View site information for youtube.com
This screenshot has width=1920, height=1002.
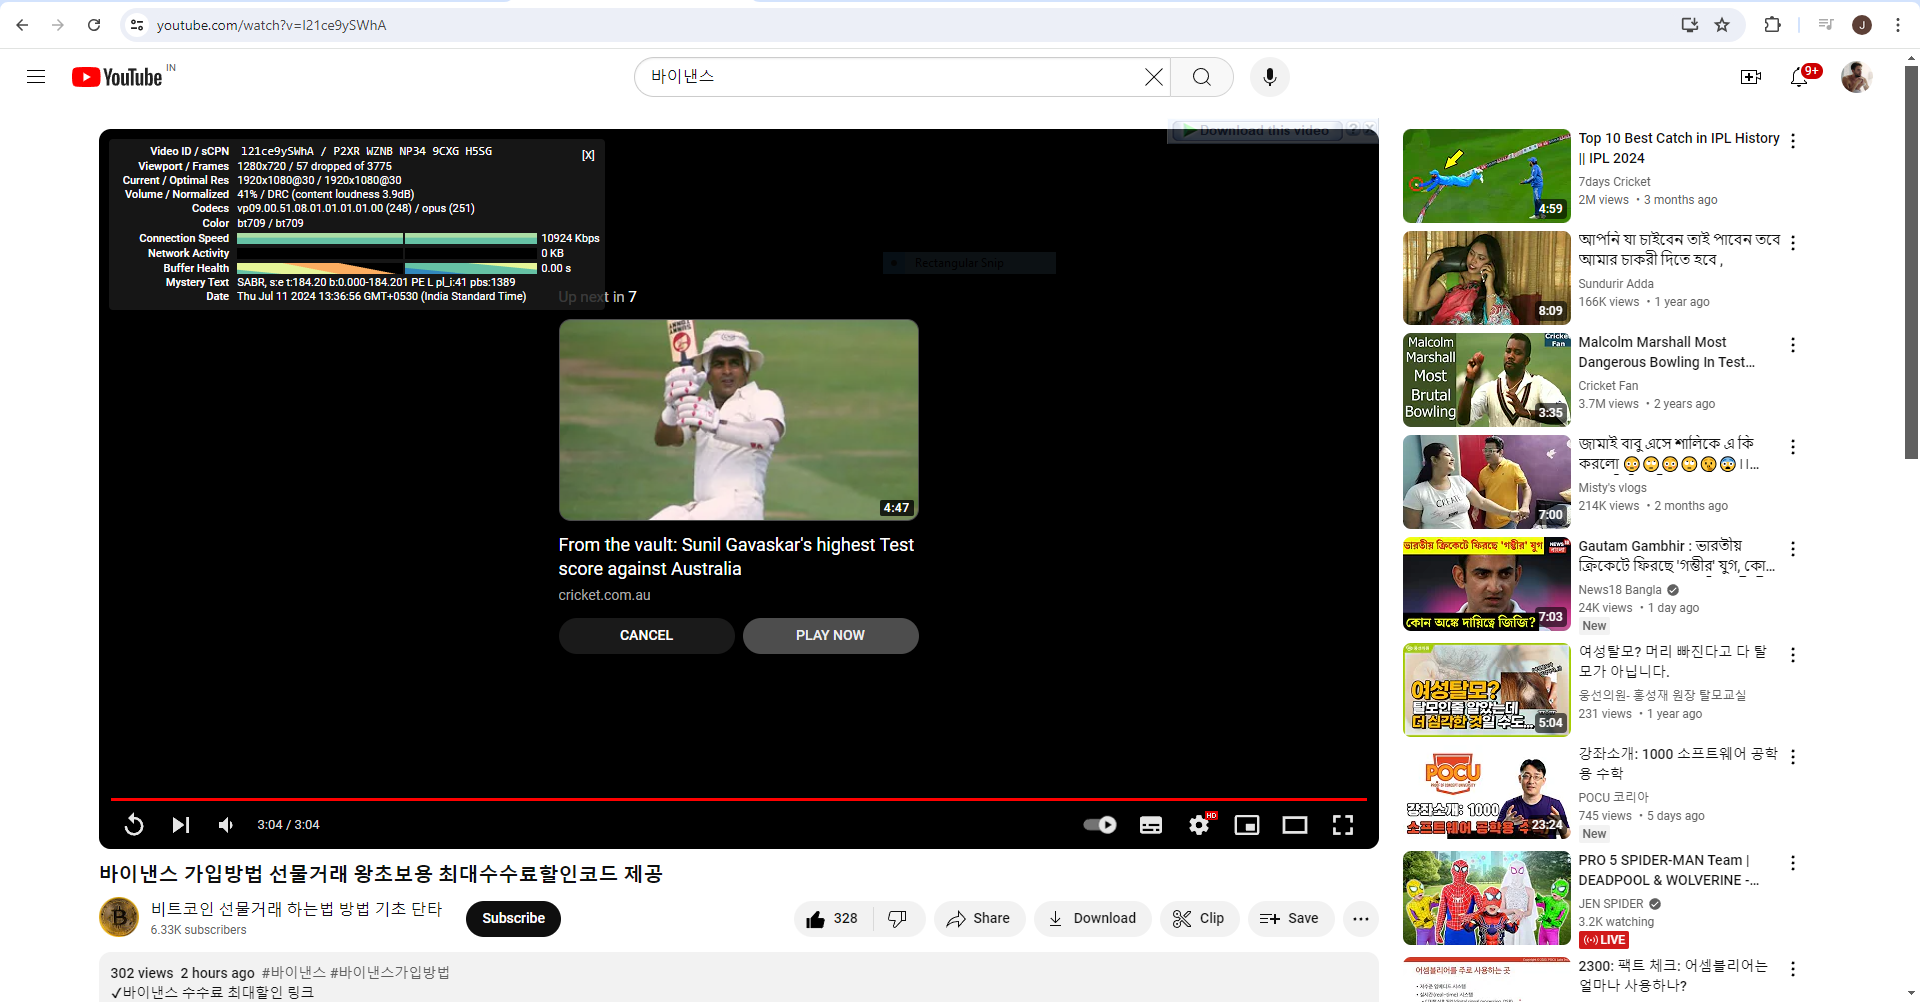coord(137,25)
